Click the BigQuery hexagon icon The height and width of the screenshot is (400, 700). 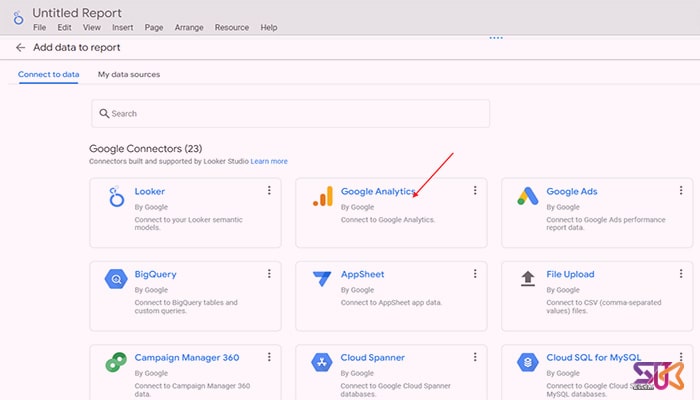pos(116,279)
